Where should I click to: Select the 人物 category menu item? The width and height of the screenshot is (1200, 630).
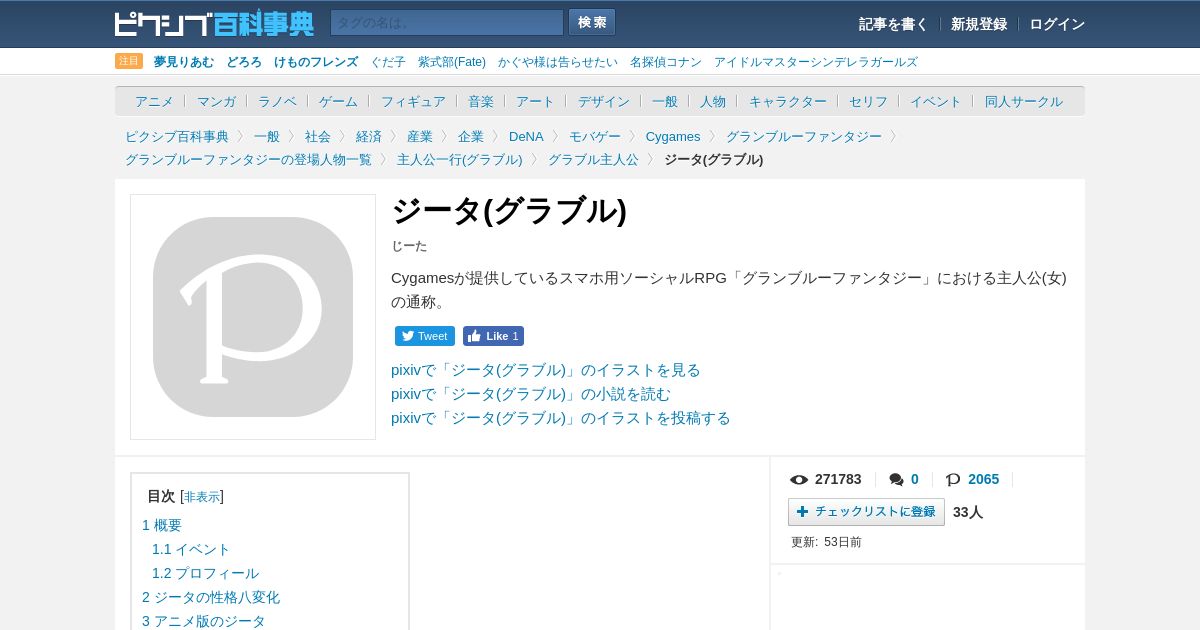point(713,101)
